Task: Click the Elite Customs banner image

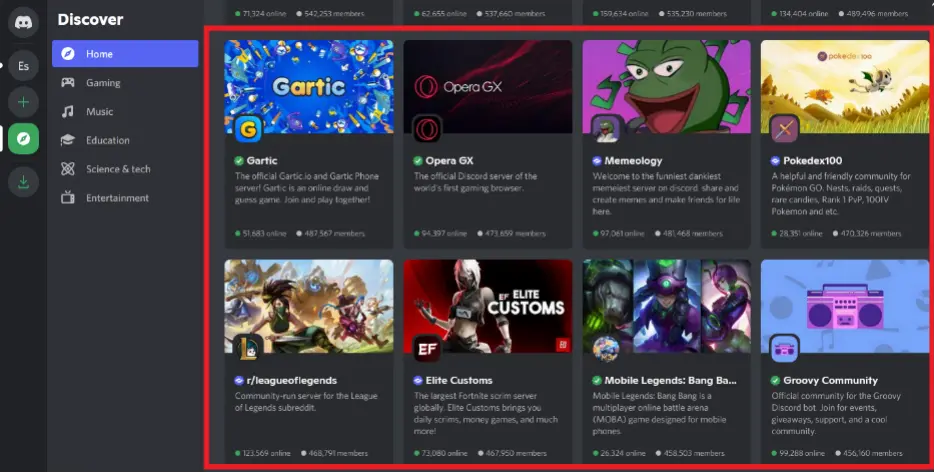Action: click(x=488, y=306)
